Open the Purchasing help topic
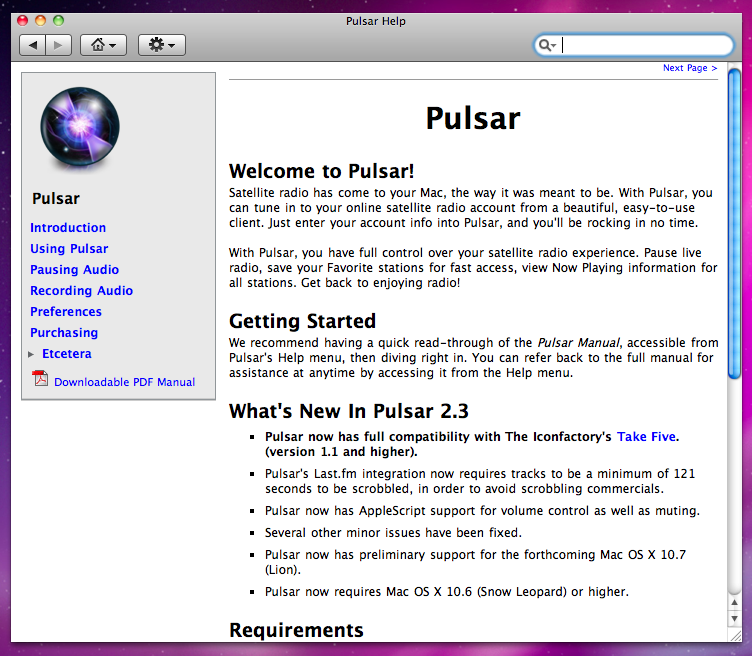 64,333
